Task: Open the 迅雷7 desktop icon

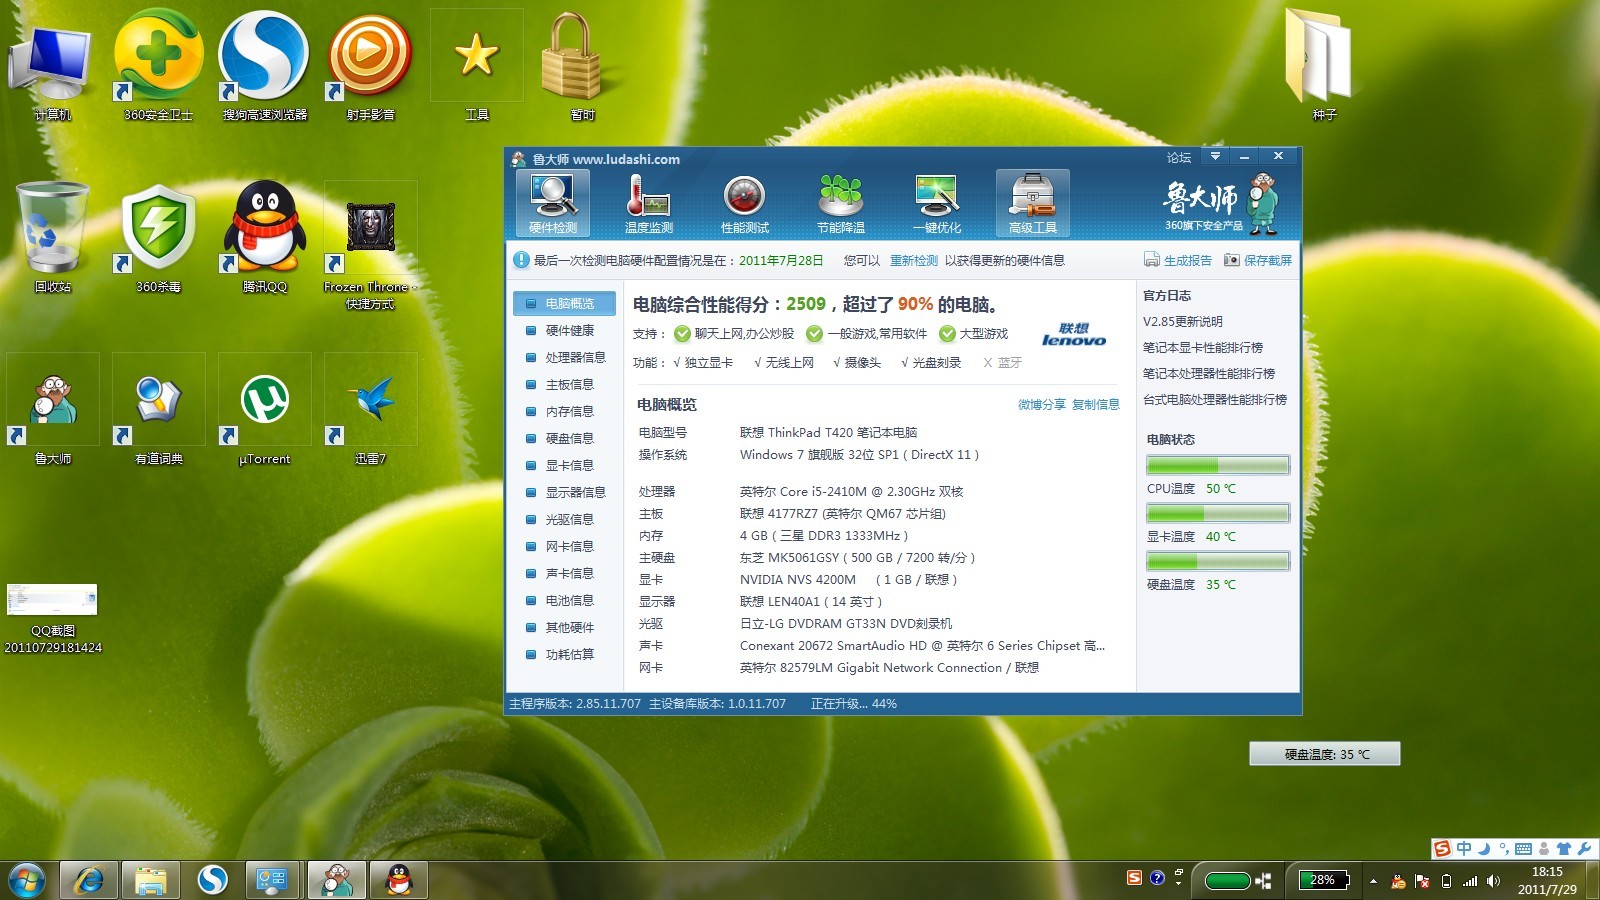Action: point(370,410)
